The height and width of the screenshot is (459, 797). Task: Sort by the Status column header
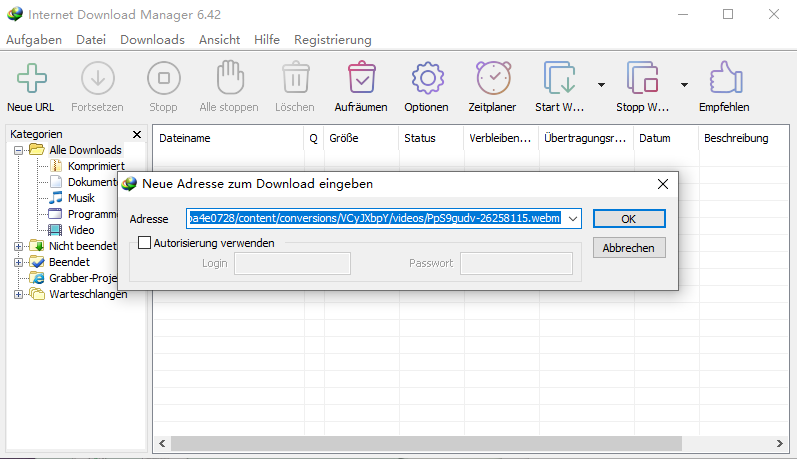pyautogui.click(x=432, y=138)
